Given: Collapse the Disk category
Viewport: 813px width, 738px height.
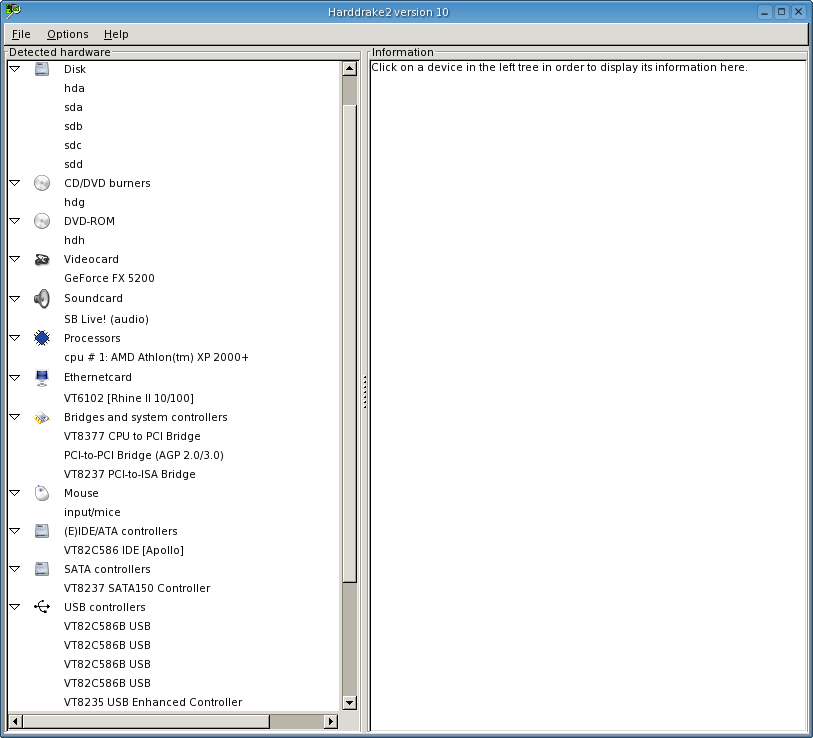Looking at the screenshot, I should [x=15, y=69].
